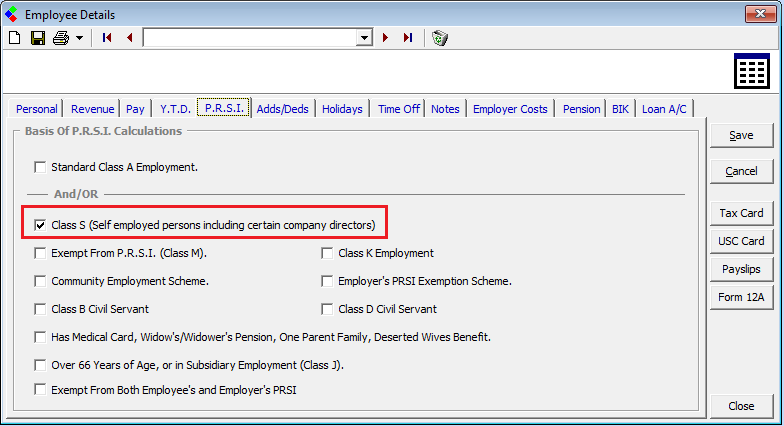Check Exempt From P.R.S.I. Class M

coord(41,253)
